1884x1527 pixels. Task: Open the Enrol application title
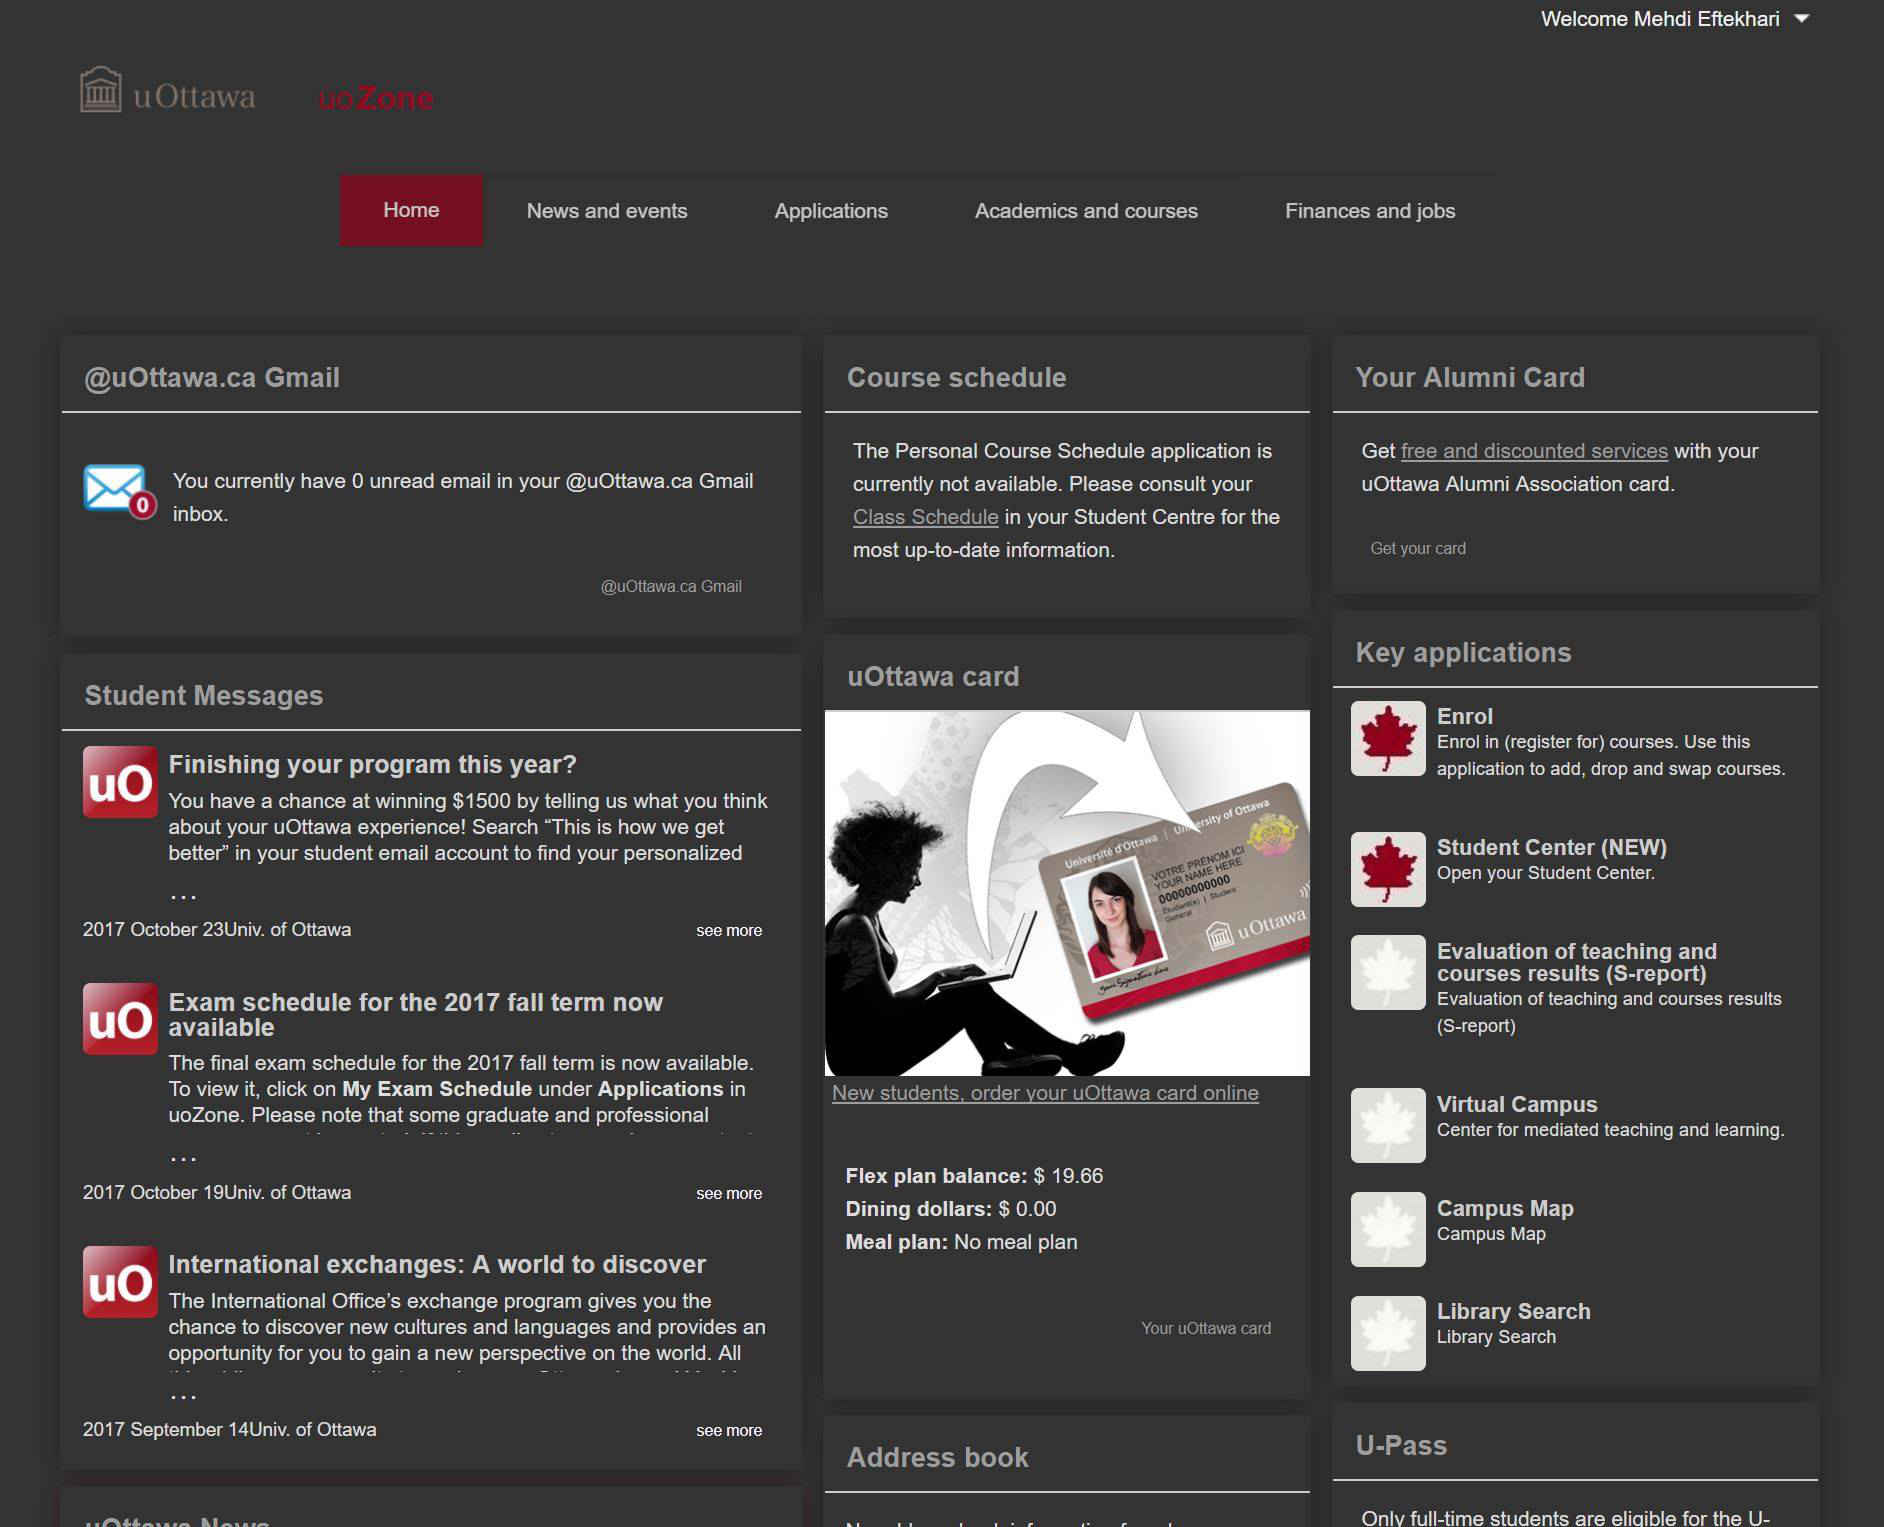pyautogui.click(x=1464, y=717)
